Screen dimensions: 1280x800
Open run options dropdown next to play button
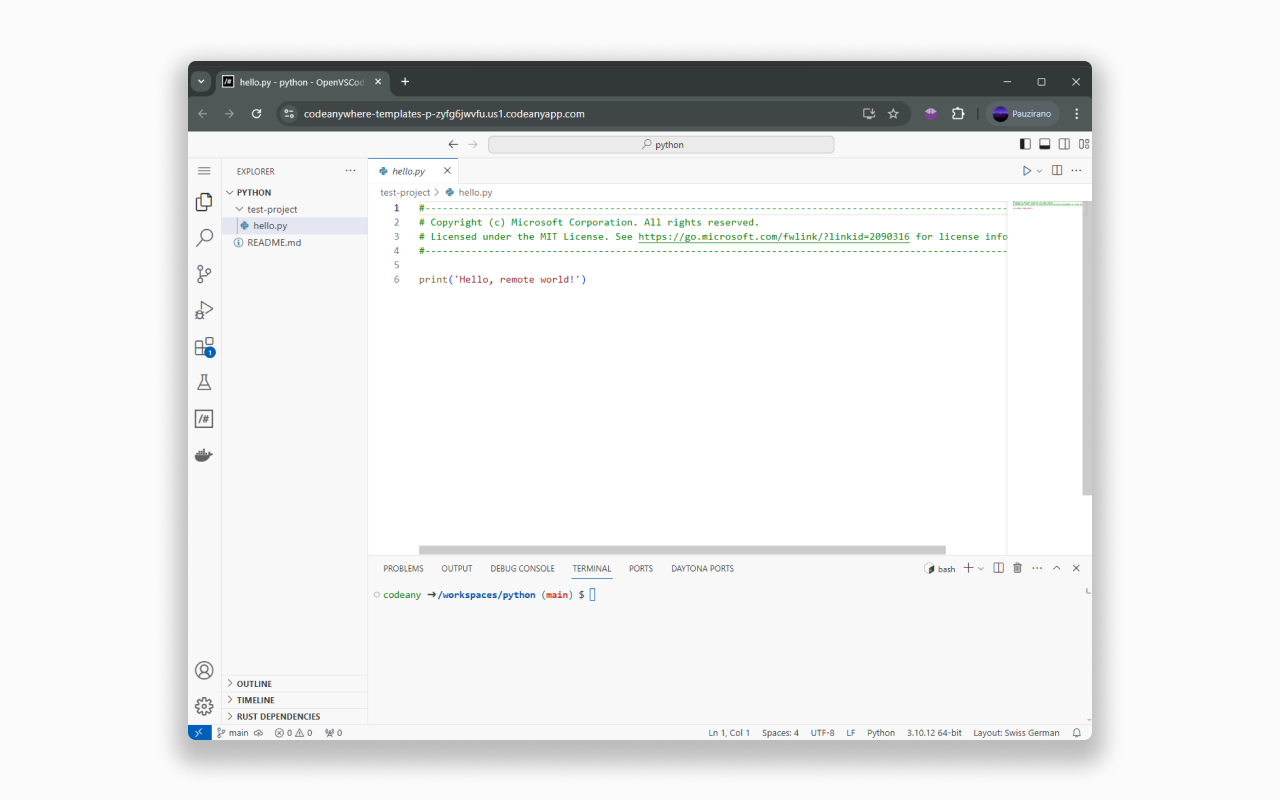pyautogui.click(x=1038, y=170)
